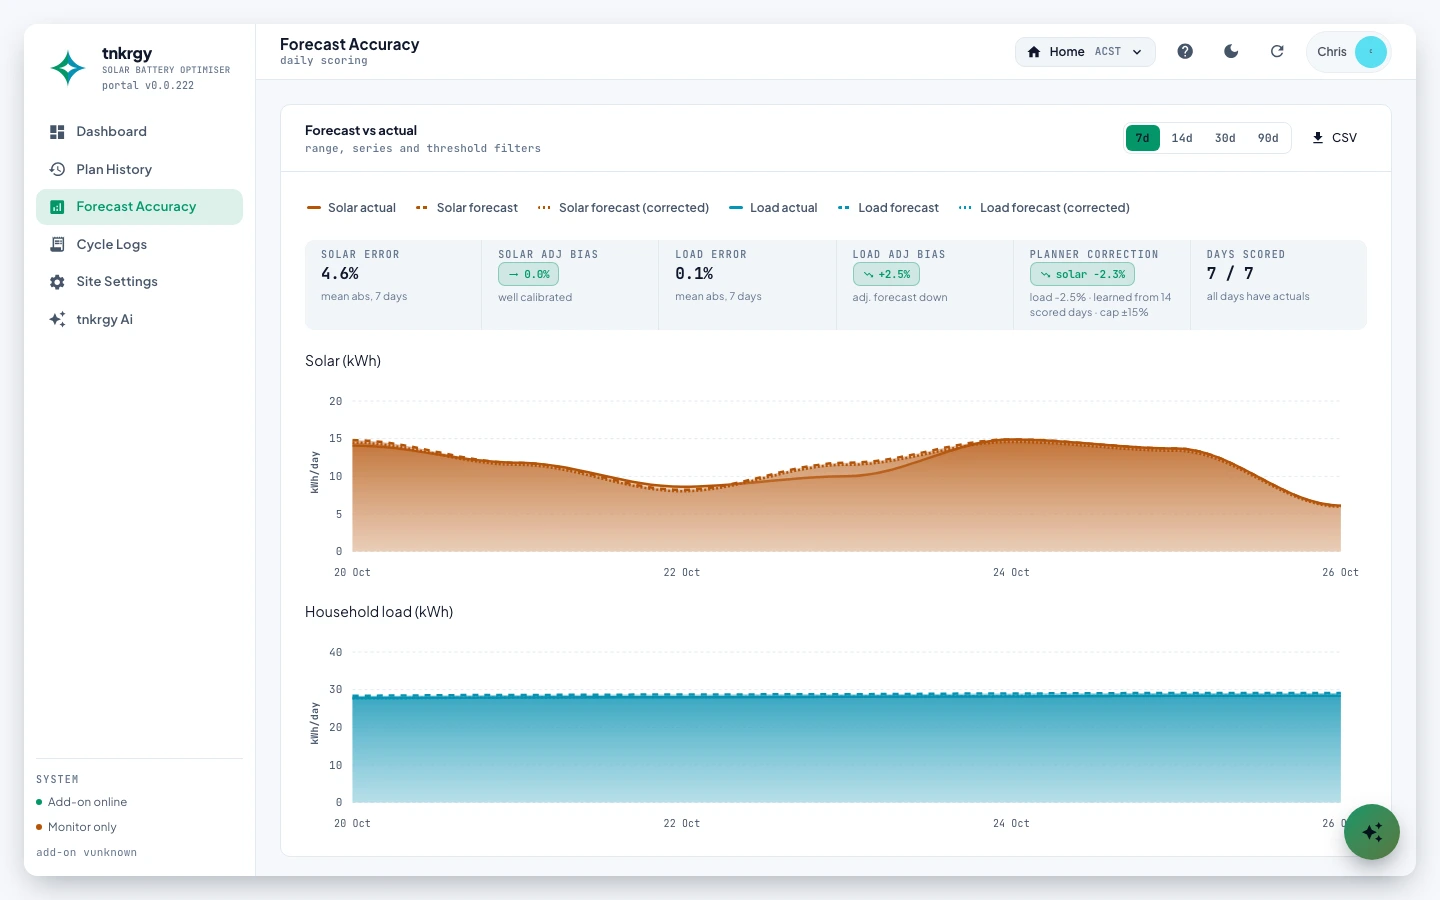Click the refresh icon in header
The height and width of the screenshot is (900, 1440).
[1277, 52]
